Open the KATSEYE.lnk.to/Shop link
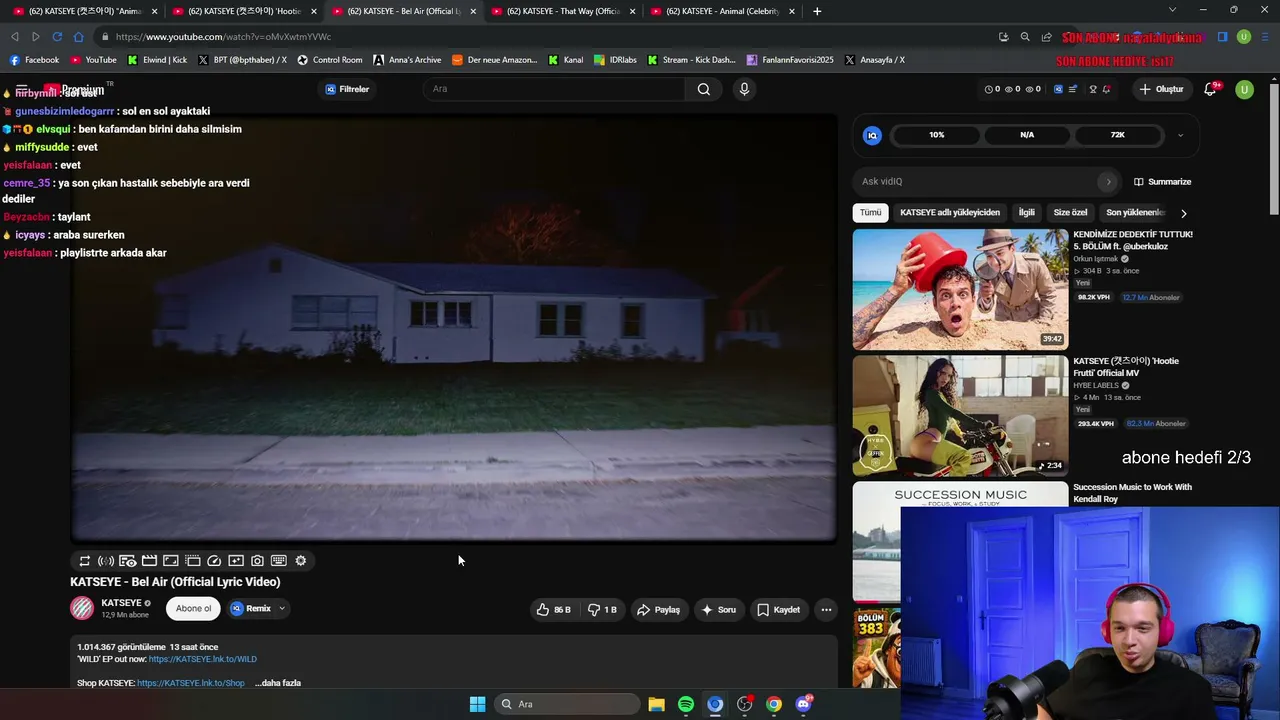 pos(191,683)
